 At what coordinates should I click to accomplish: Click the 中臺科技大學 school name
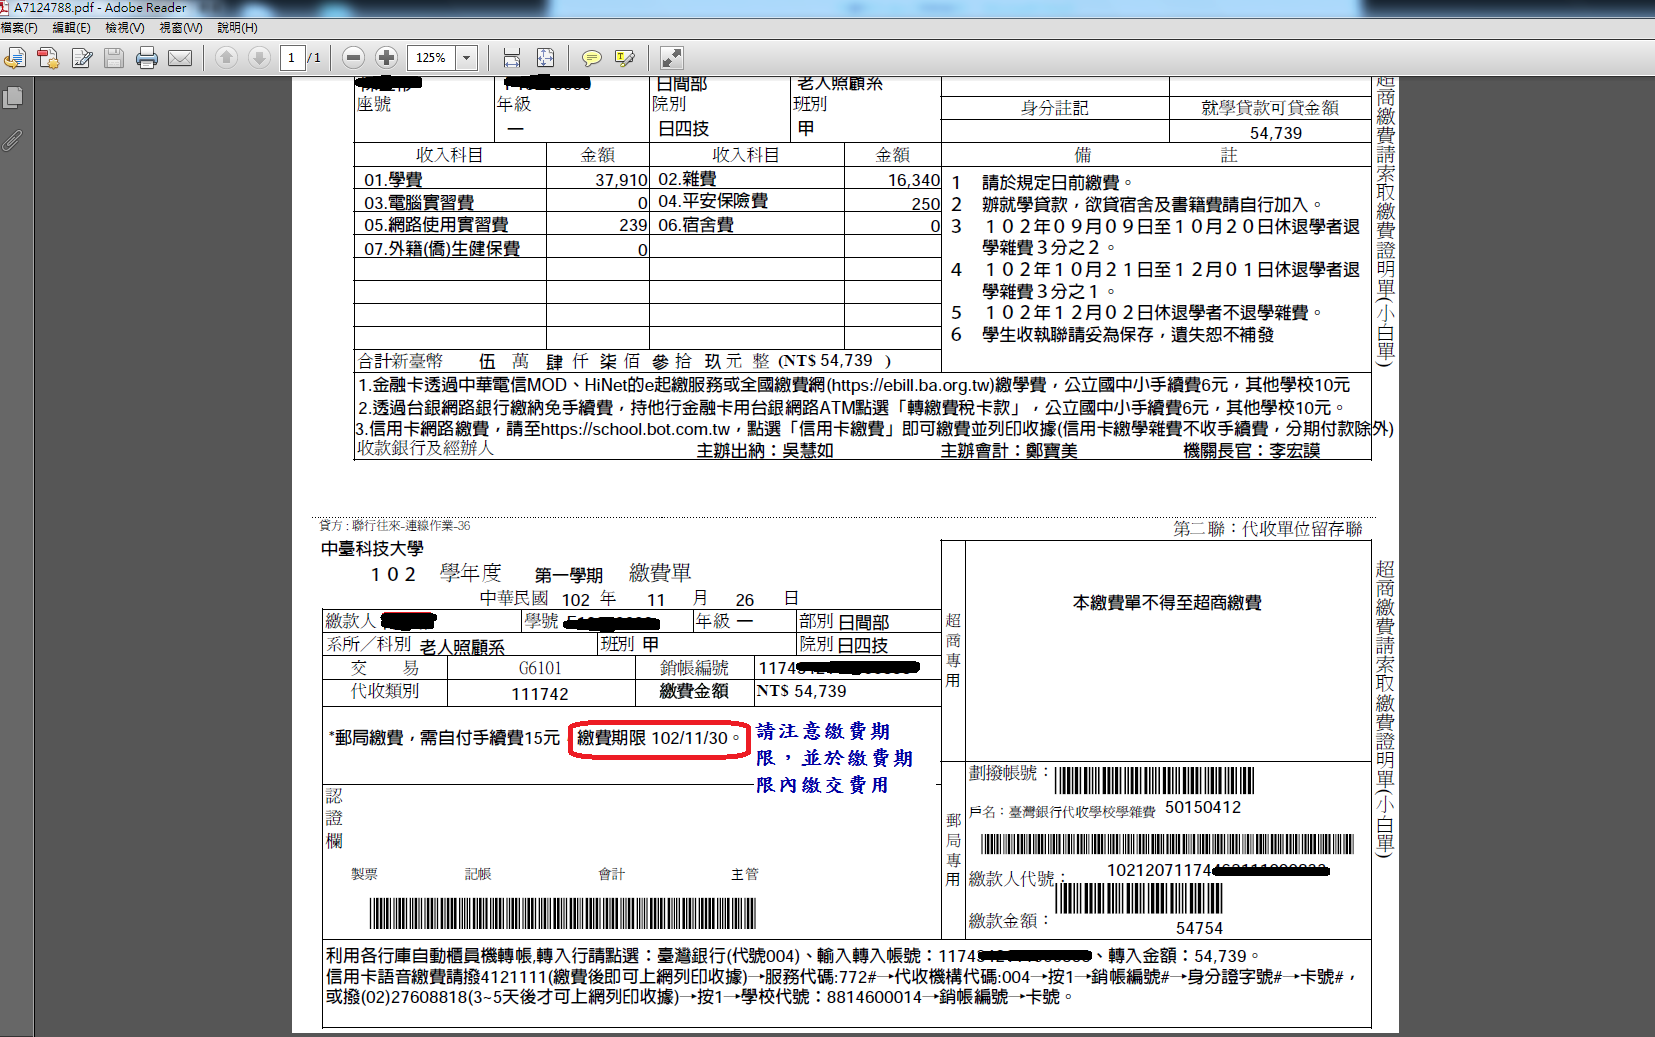tap(372, 548)
